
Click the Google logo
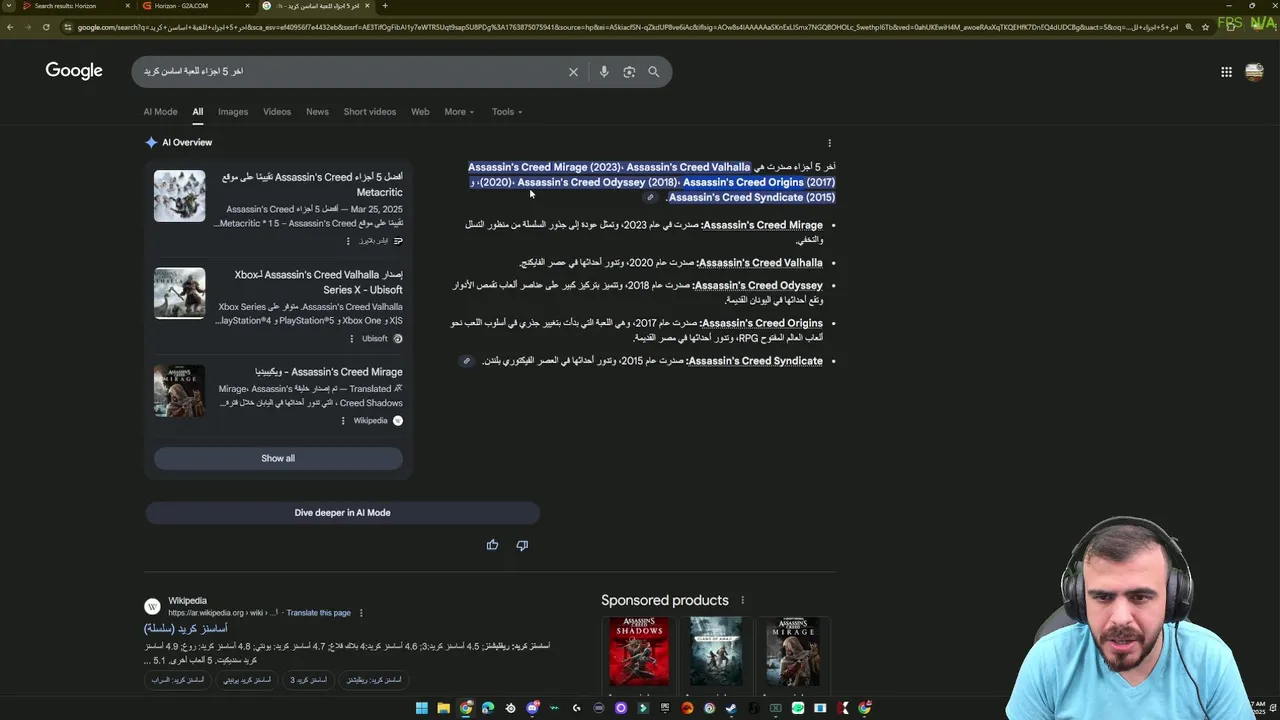pyautogui.click(x=74, y=71)
